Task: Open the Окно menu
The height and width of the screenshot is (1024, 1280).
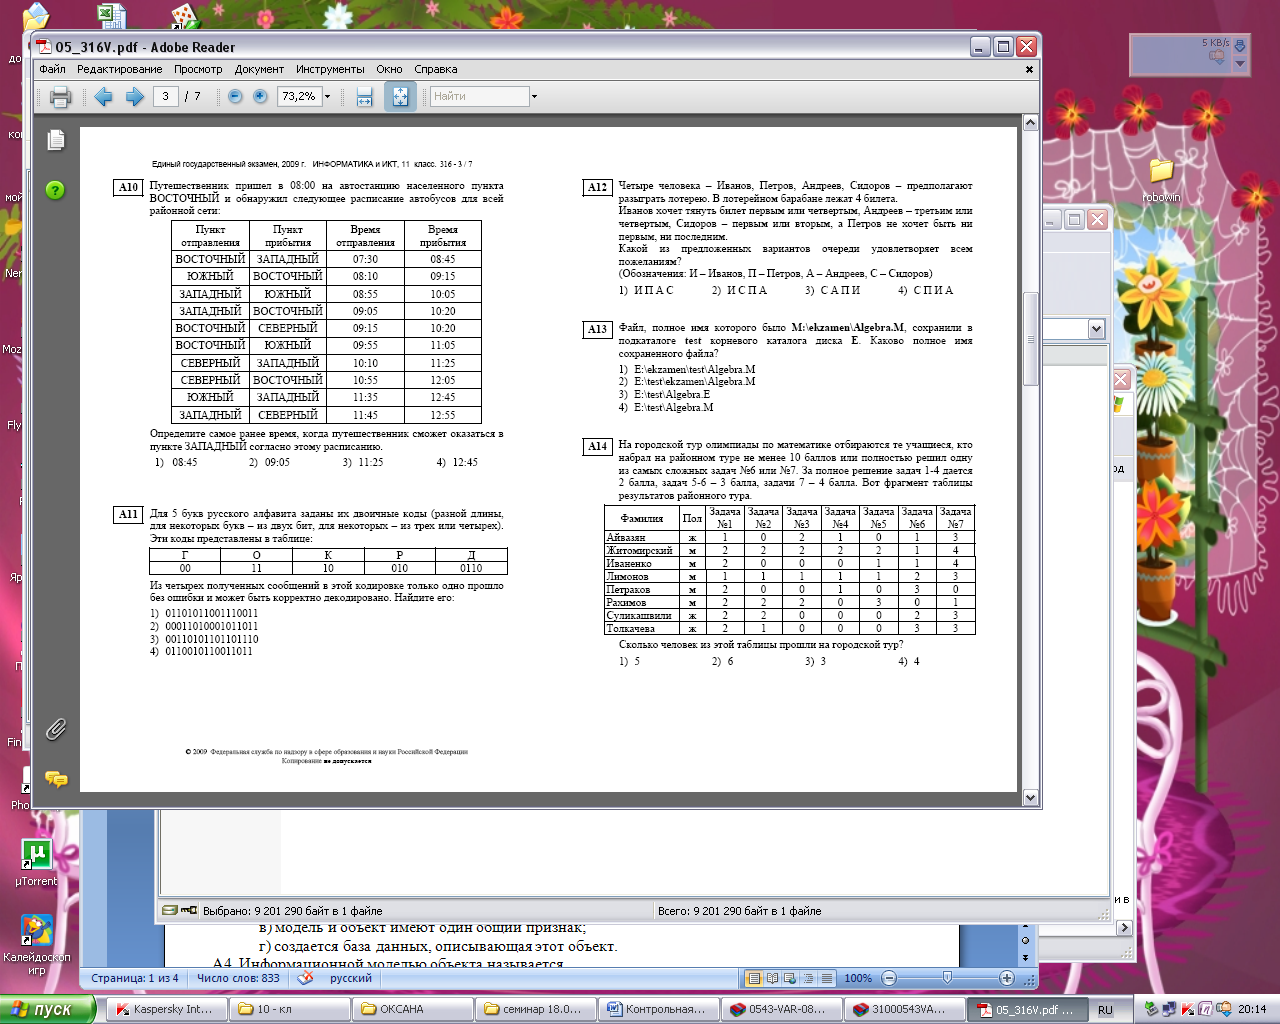Action: tap(389, 69)
